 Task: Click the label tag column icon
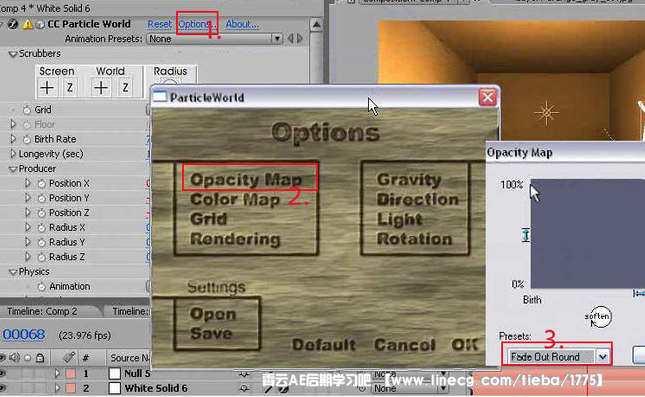click(70, 357)
